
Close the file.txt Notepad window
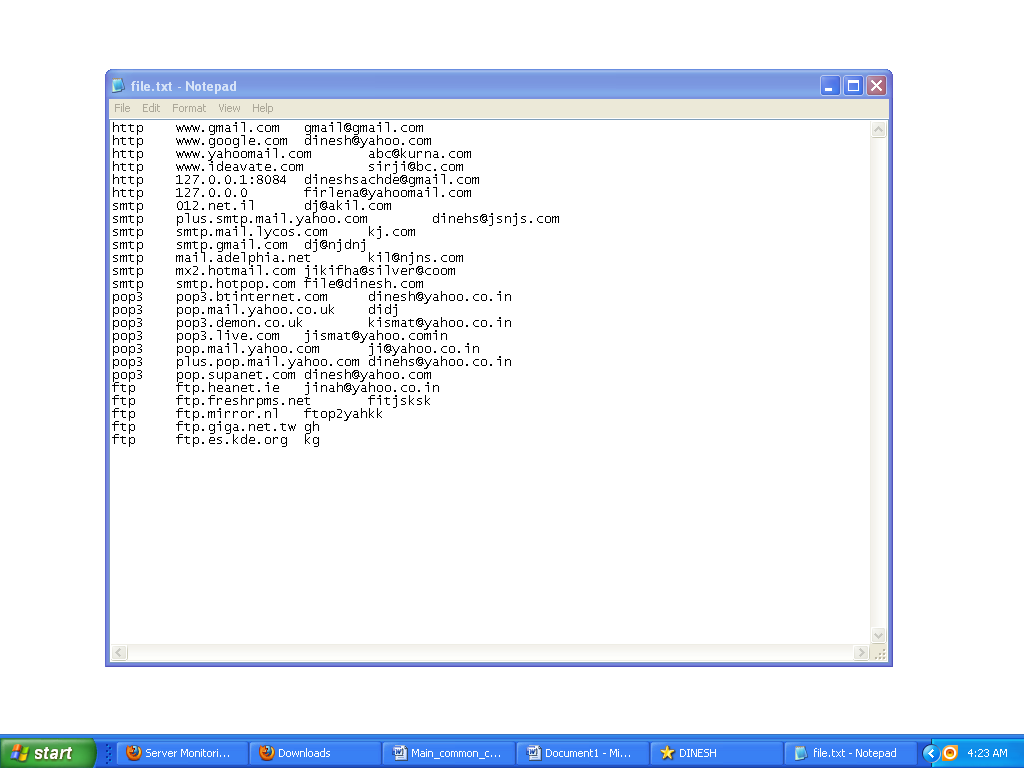coord(876,86)
